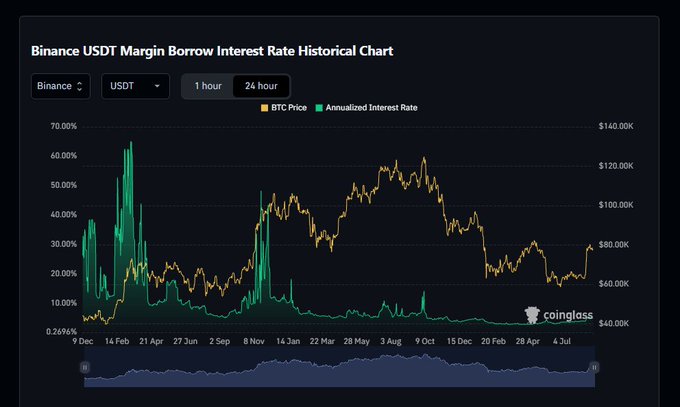This screenshot has width=680, height=407.
Task: Click the $120.00K price axis label
Action: (x=616, y=166)
